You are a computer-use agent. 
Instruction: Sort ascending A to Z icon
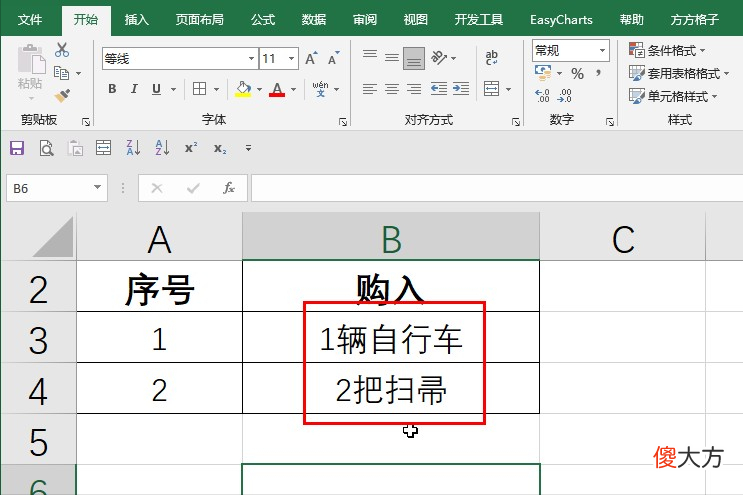(162, 148)
